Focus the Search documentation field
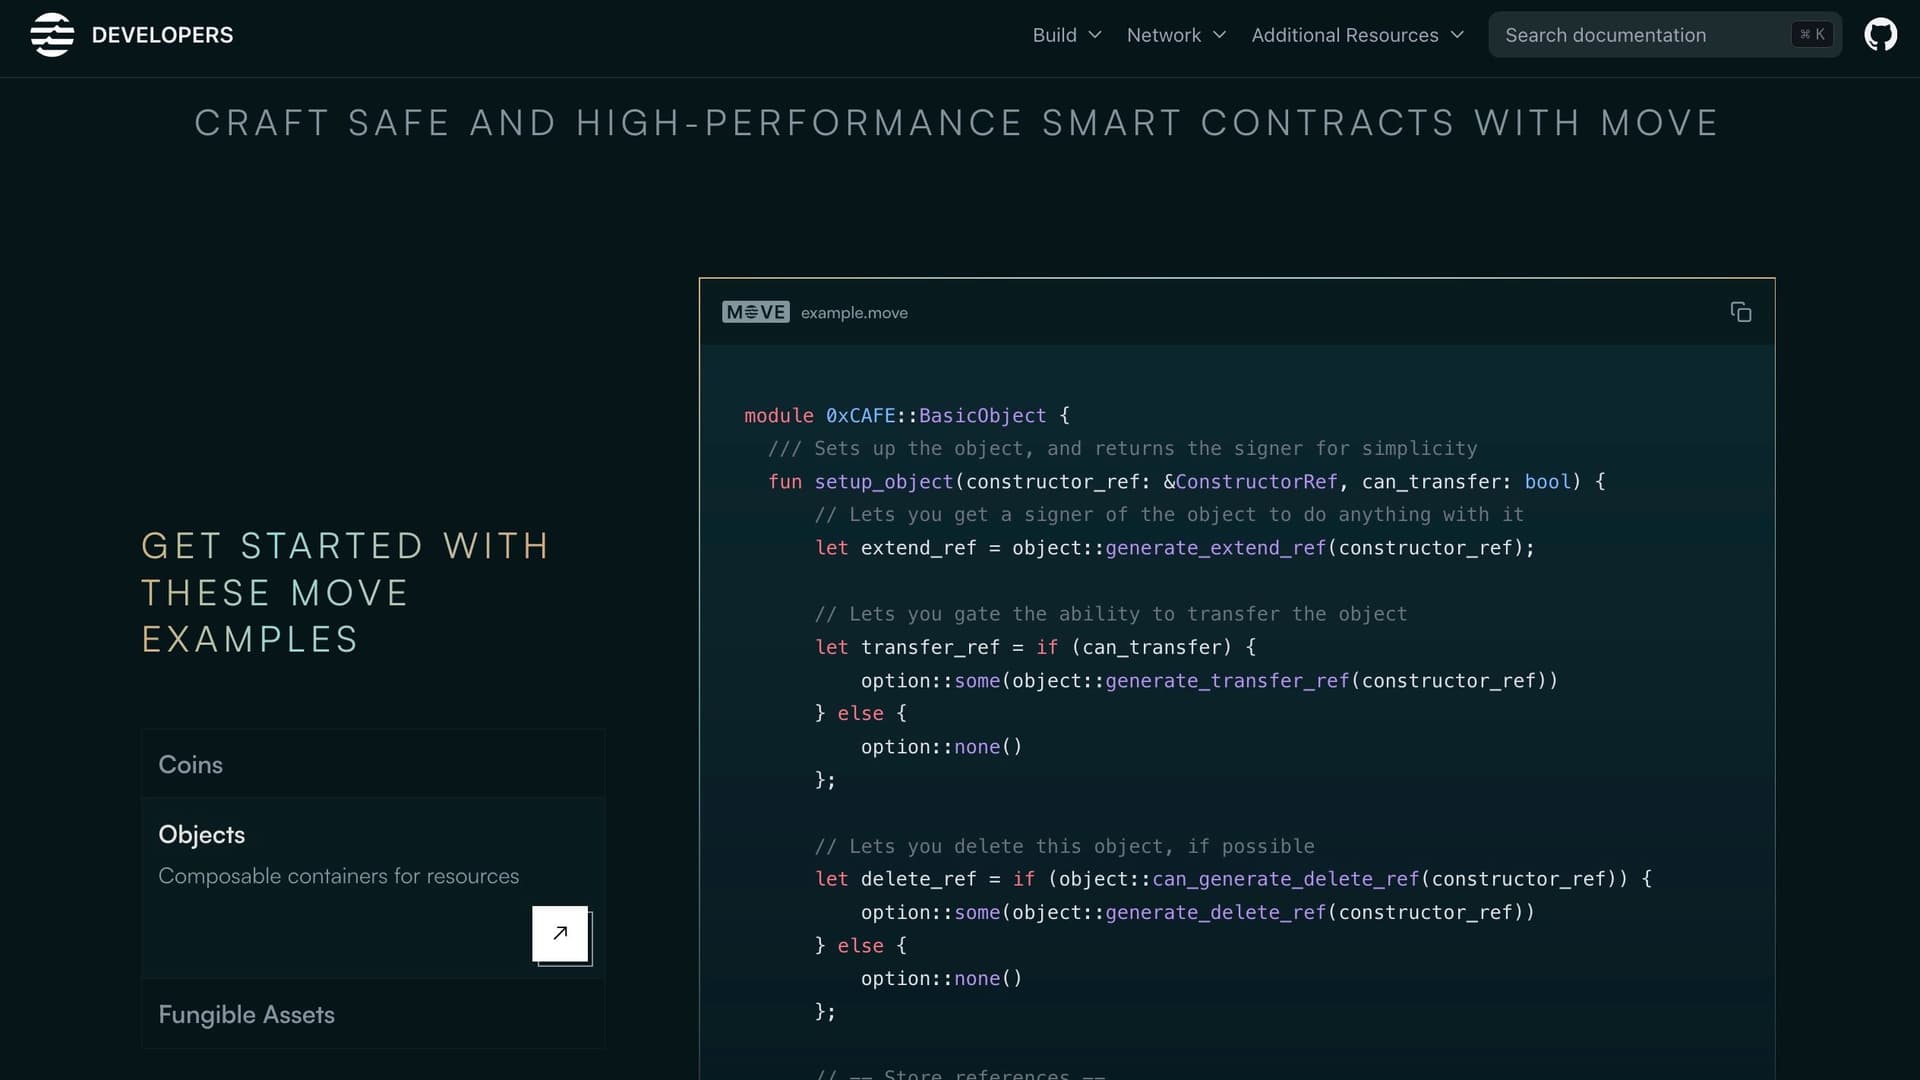1920x1080 pixels. pyautogui.click(x=1665, y=35)
